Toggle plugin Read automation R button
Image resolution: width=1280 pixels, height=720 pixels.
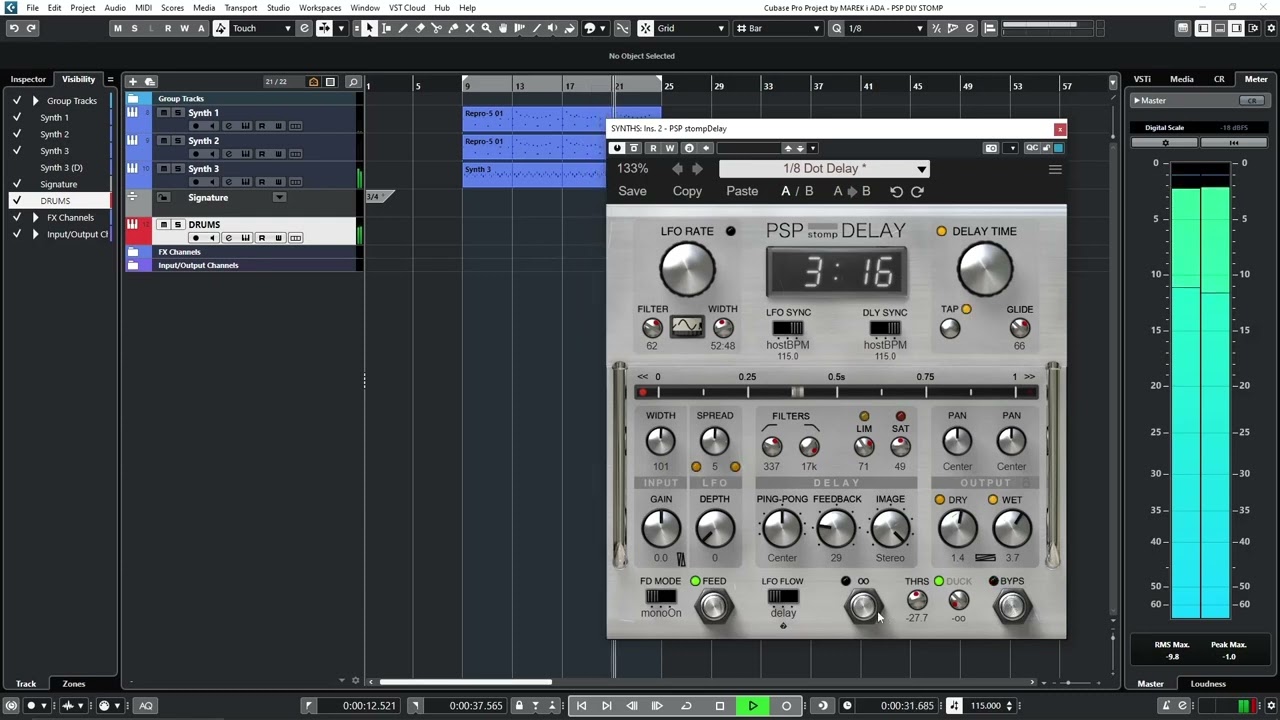(x=653, y=148)
